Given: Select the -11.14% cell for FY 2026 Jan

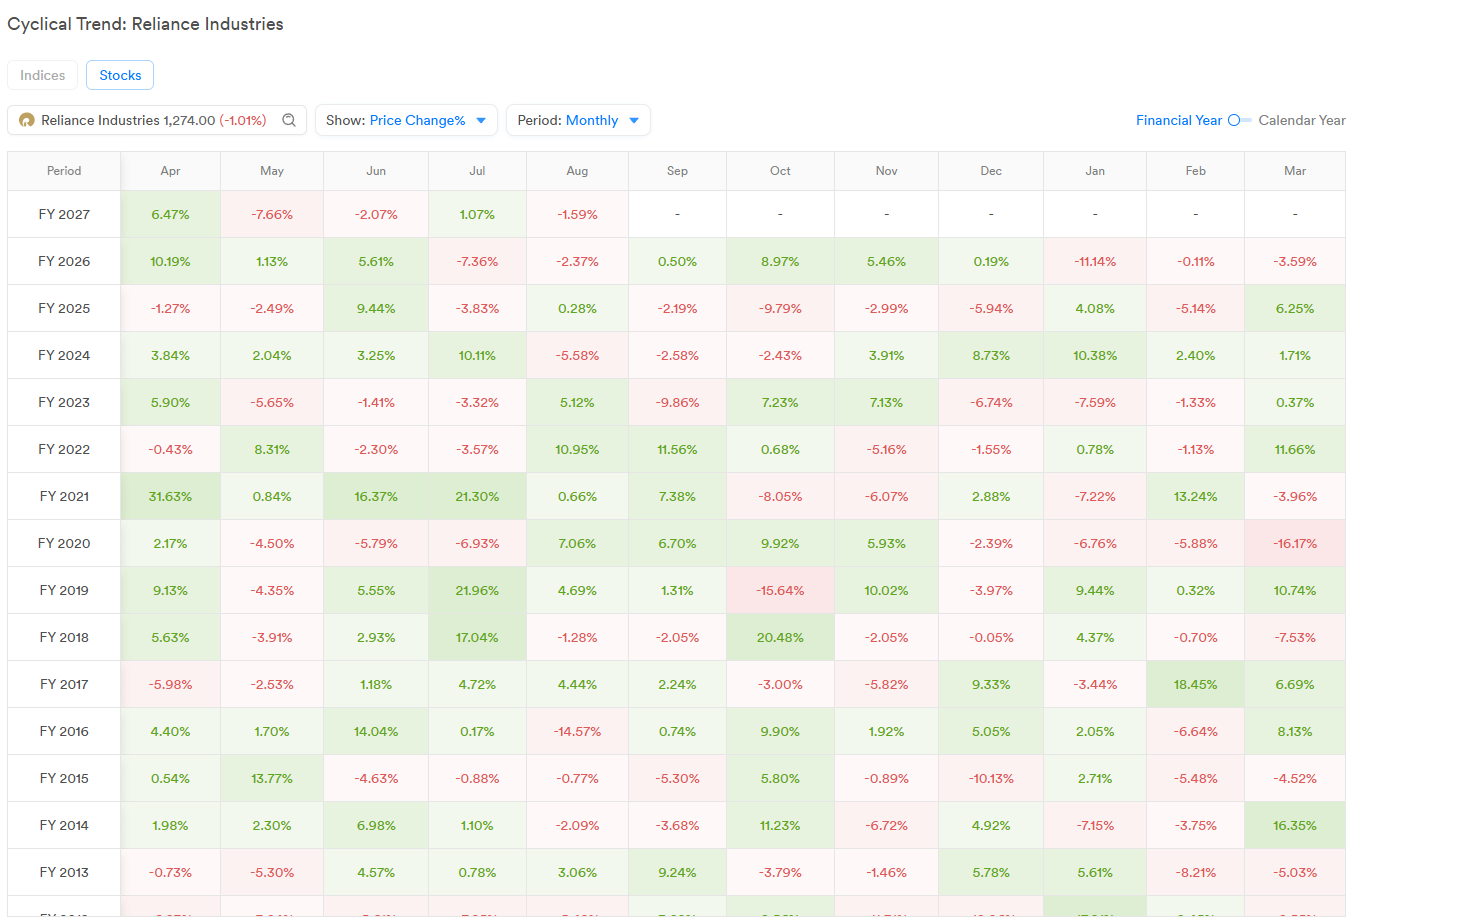Looking at the screenshot, I should (x=1095, y=261).
